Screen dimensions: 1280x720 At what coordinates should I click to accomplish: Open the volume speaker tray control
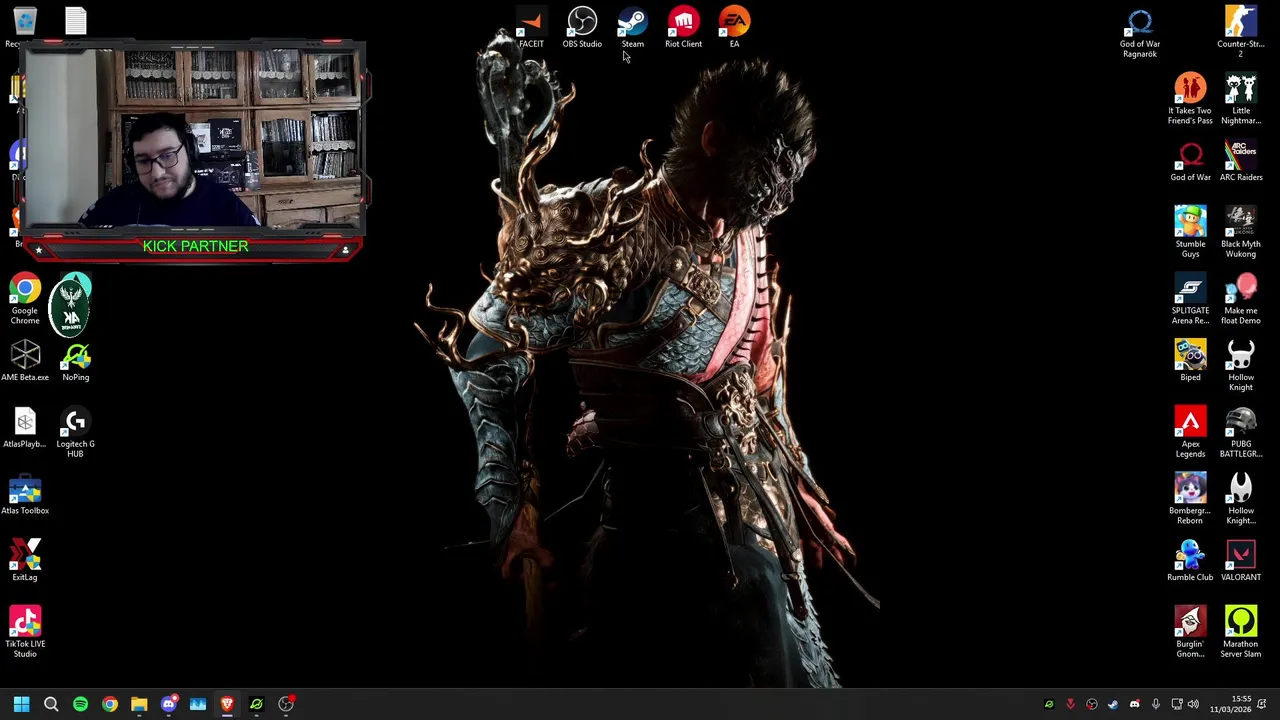coord(1192,705)
